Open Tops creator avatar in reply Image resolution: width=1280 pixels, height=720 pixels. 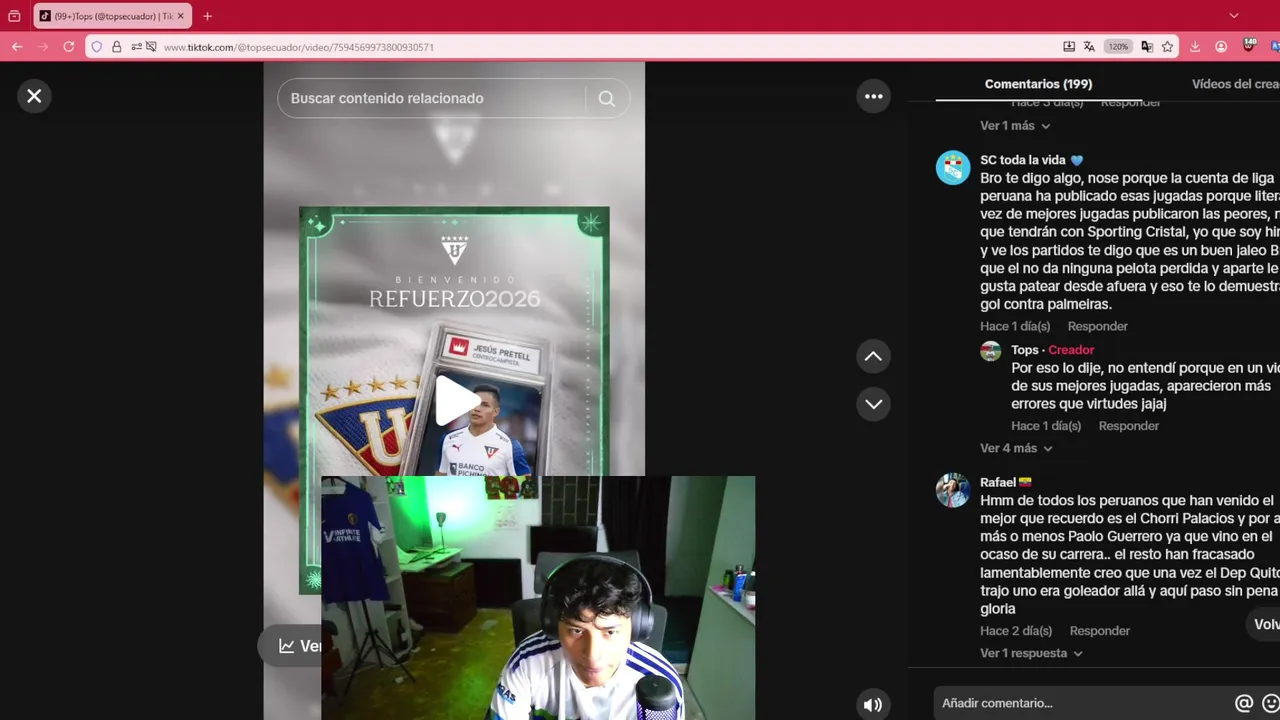pyautogui.click(x=991, y=351)
